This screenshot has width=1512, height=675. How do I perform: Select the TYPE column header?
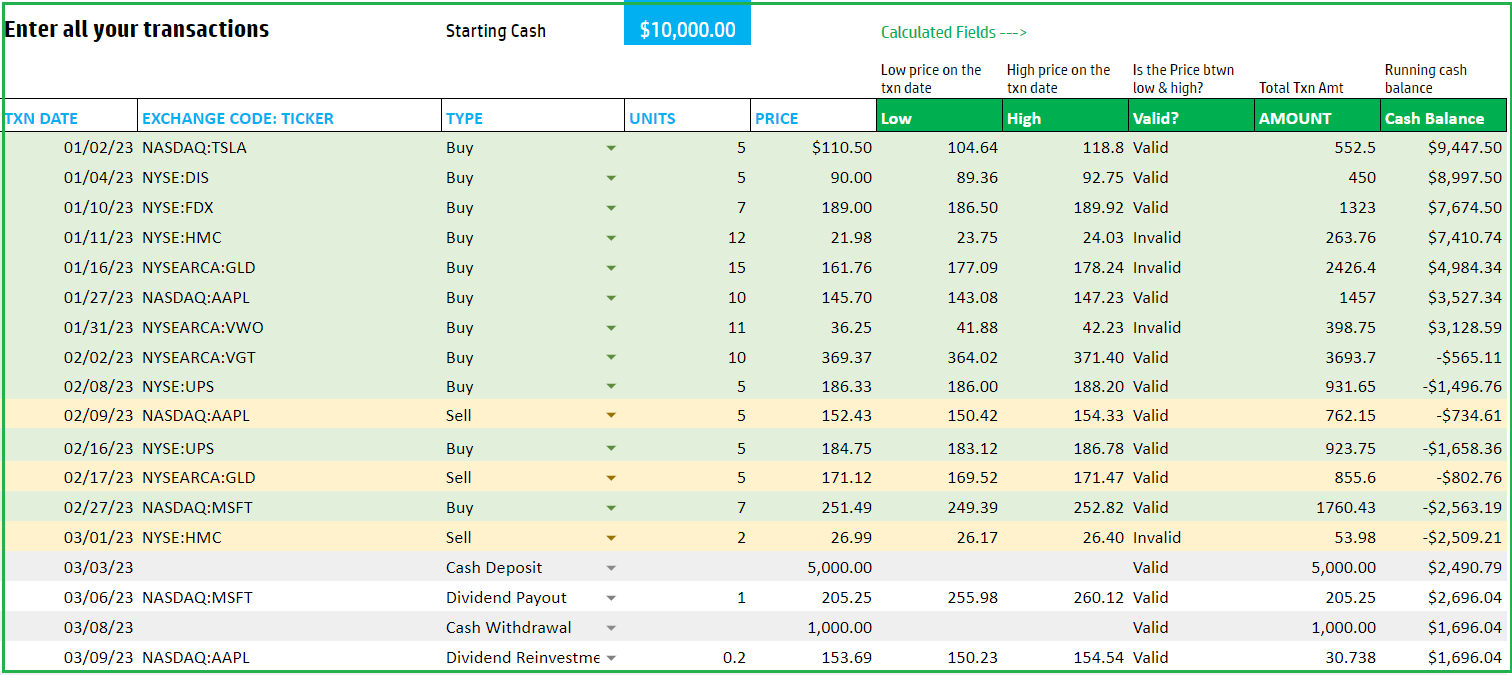coord(533,116)
